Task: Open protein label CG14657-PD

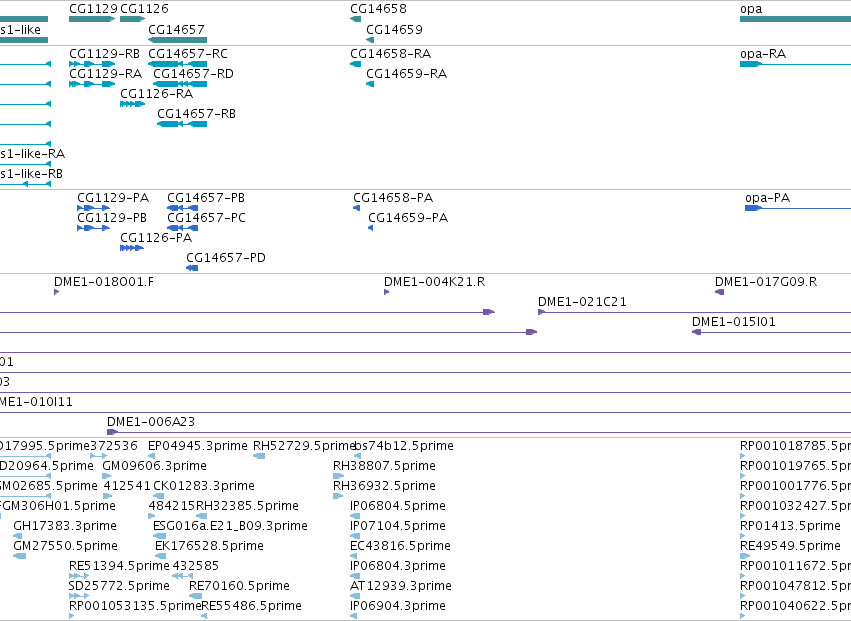Action: click(x=226, y=258)
